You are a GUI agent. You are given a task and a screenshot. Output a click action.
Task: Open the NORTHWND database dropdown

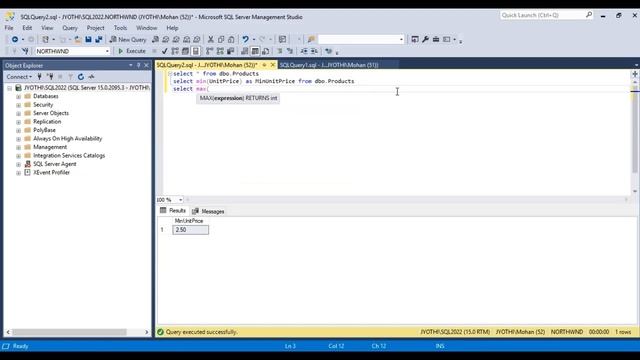point(107,51)
